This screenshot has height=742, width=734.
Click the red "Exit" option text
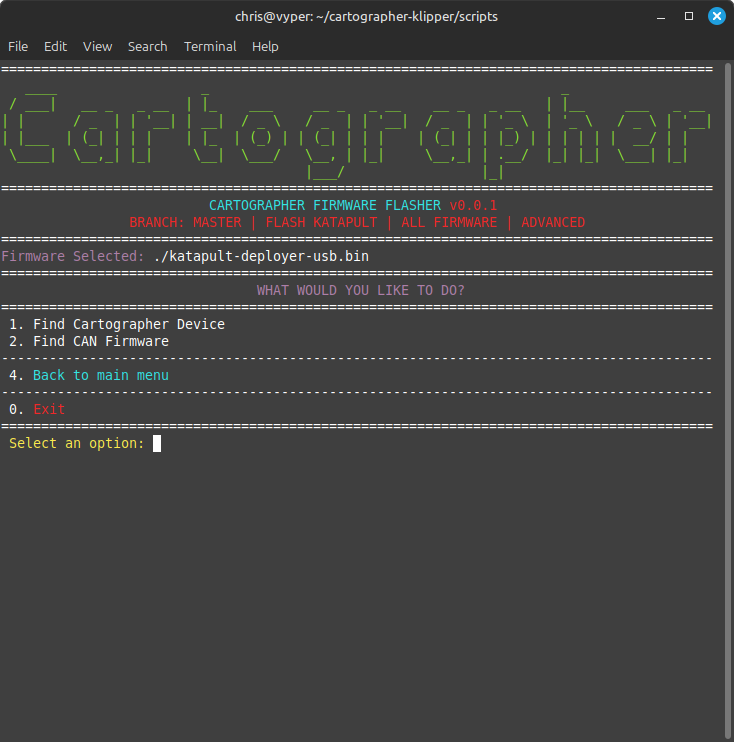click(x=48, y=409)
